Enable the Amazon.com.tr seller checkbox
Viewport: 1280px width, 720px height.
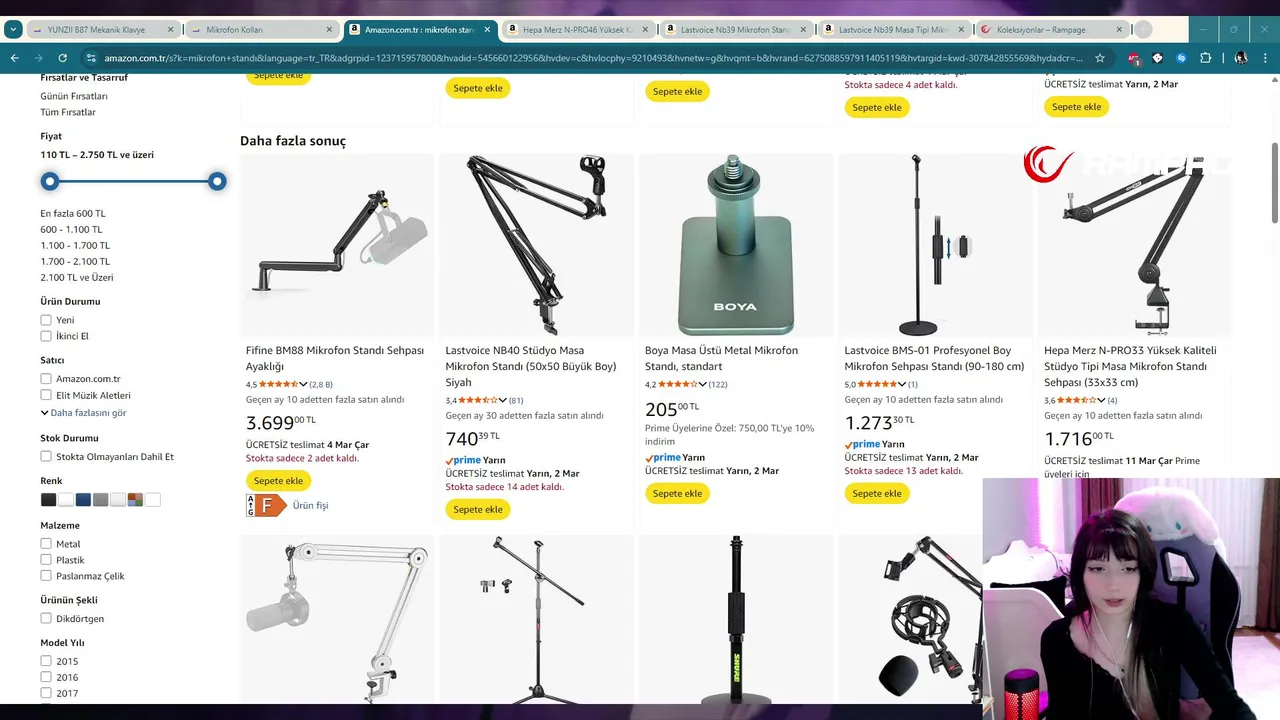pyautogui.click(x=46, y=379)
